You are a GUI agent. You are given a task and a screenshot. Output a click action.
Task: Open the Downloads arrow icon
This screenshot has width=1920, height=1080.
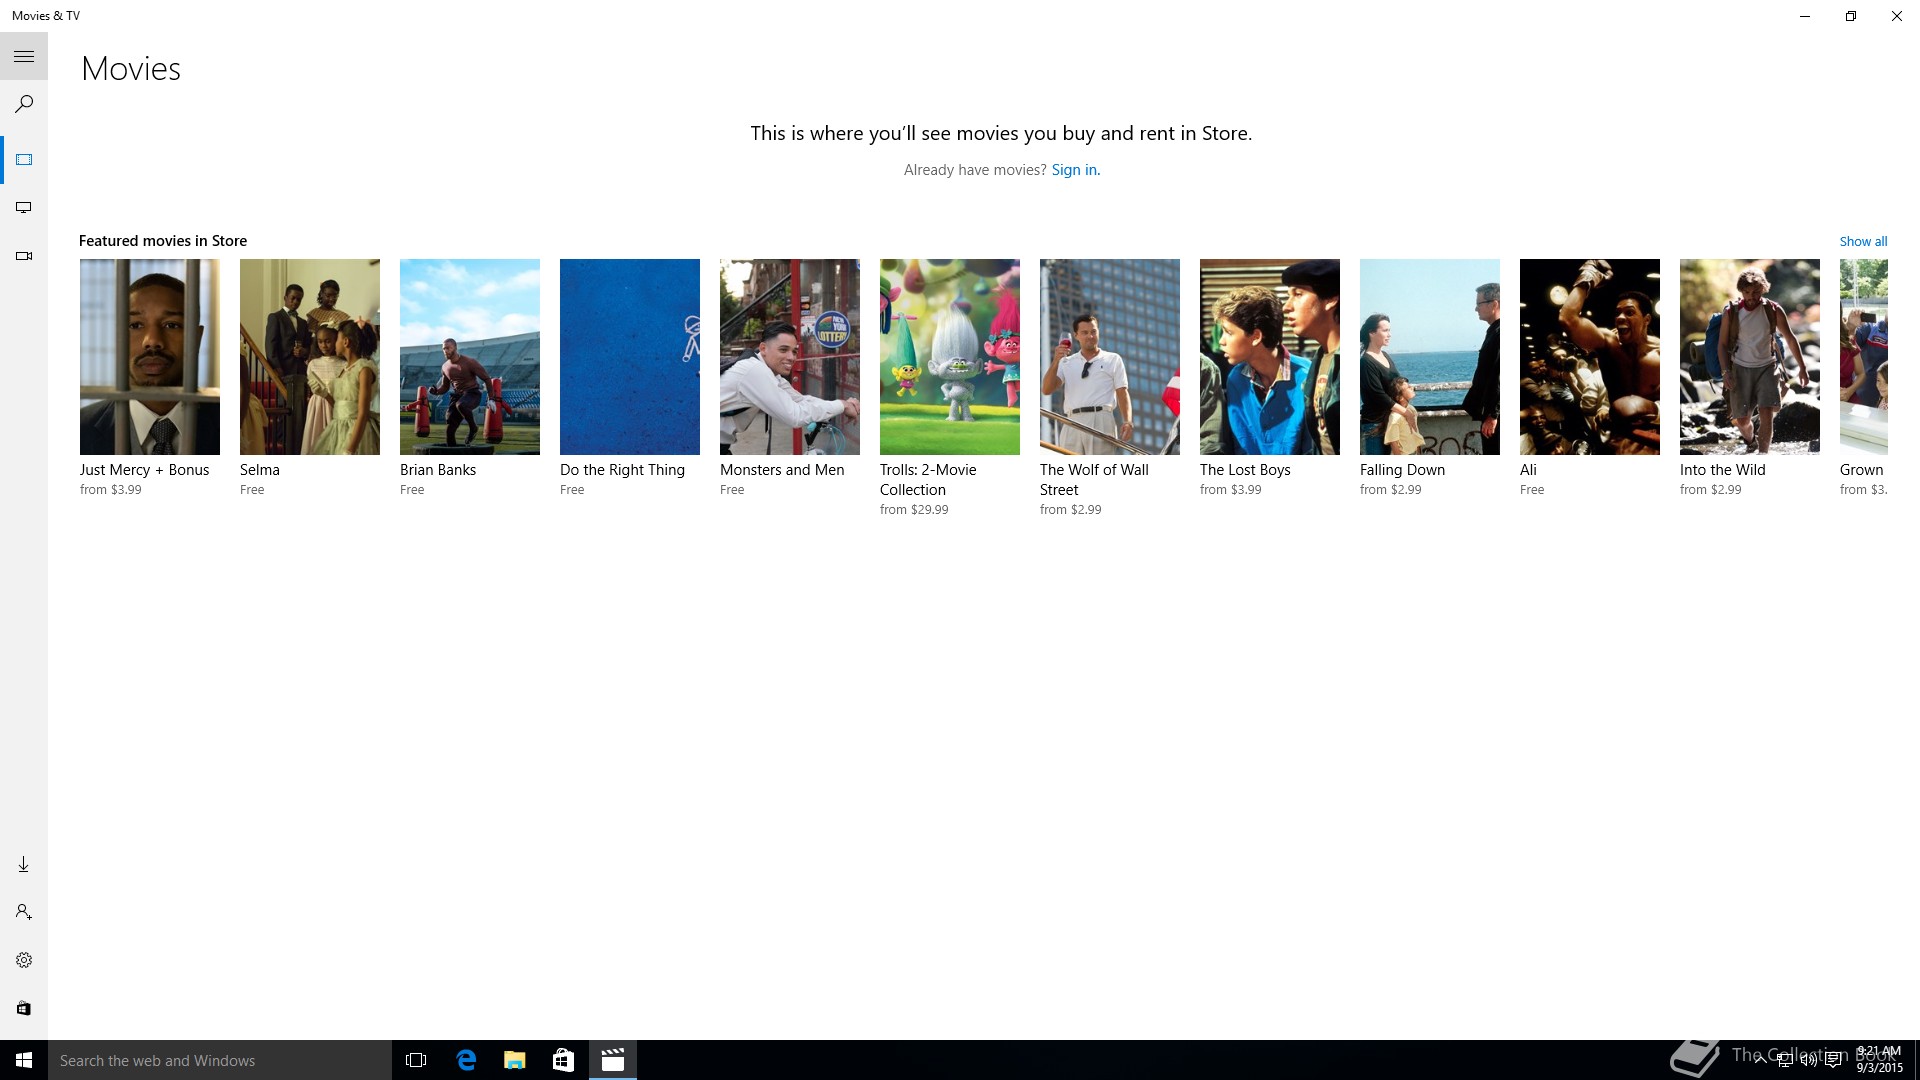click(x=24, y=864)
